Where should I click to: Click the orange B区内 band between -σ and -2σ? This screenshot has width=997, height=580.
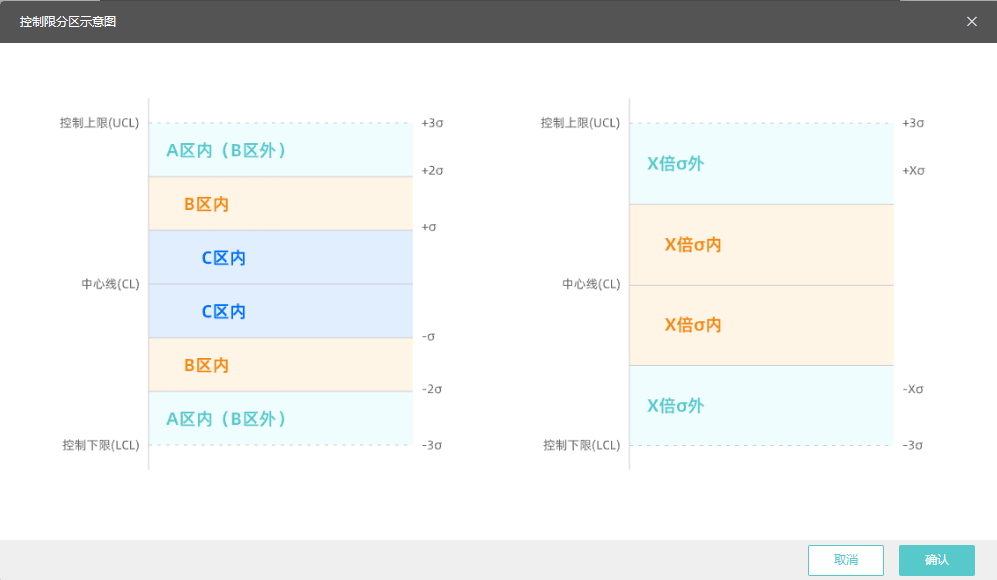point(281,365)
